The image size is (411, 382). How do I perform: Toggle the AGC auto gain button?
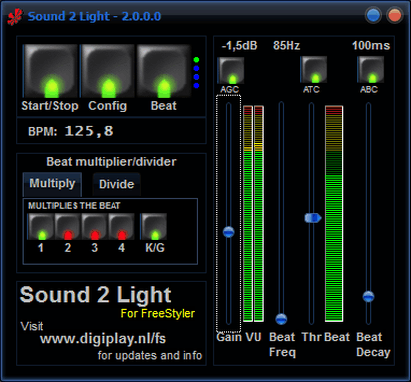[231, 70]
